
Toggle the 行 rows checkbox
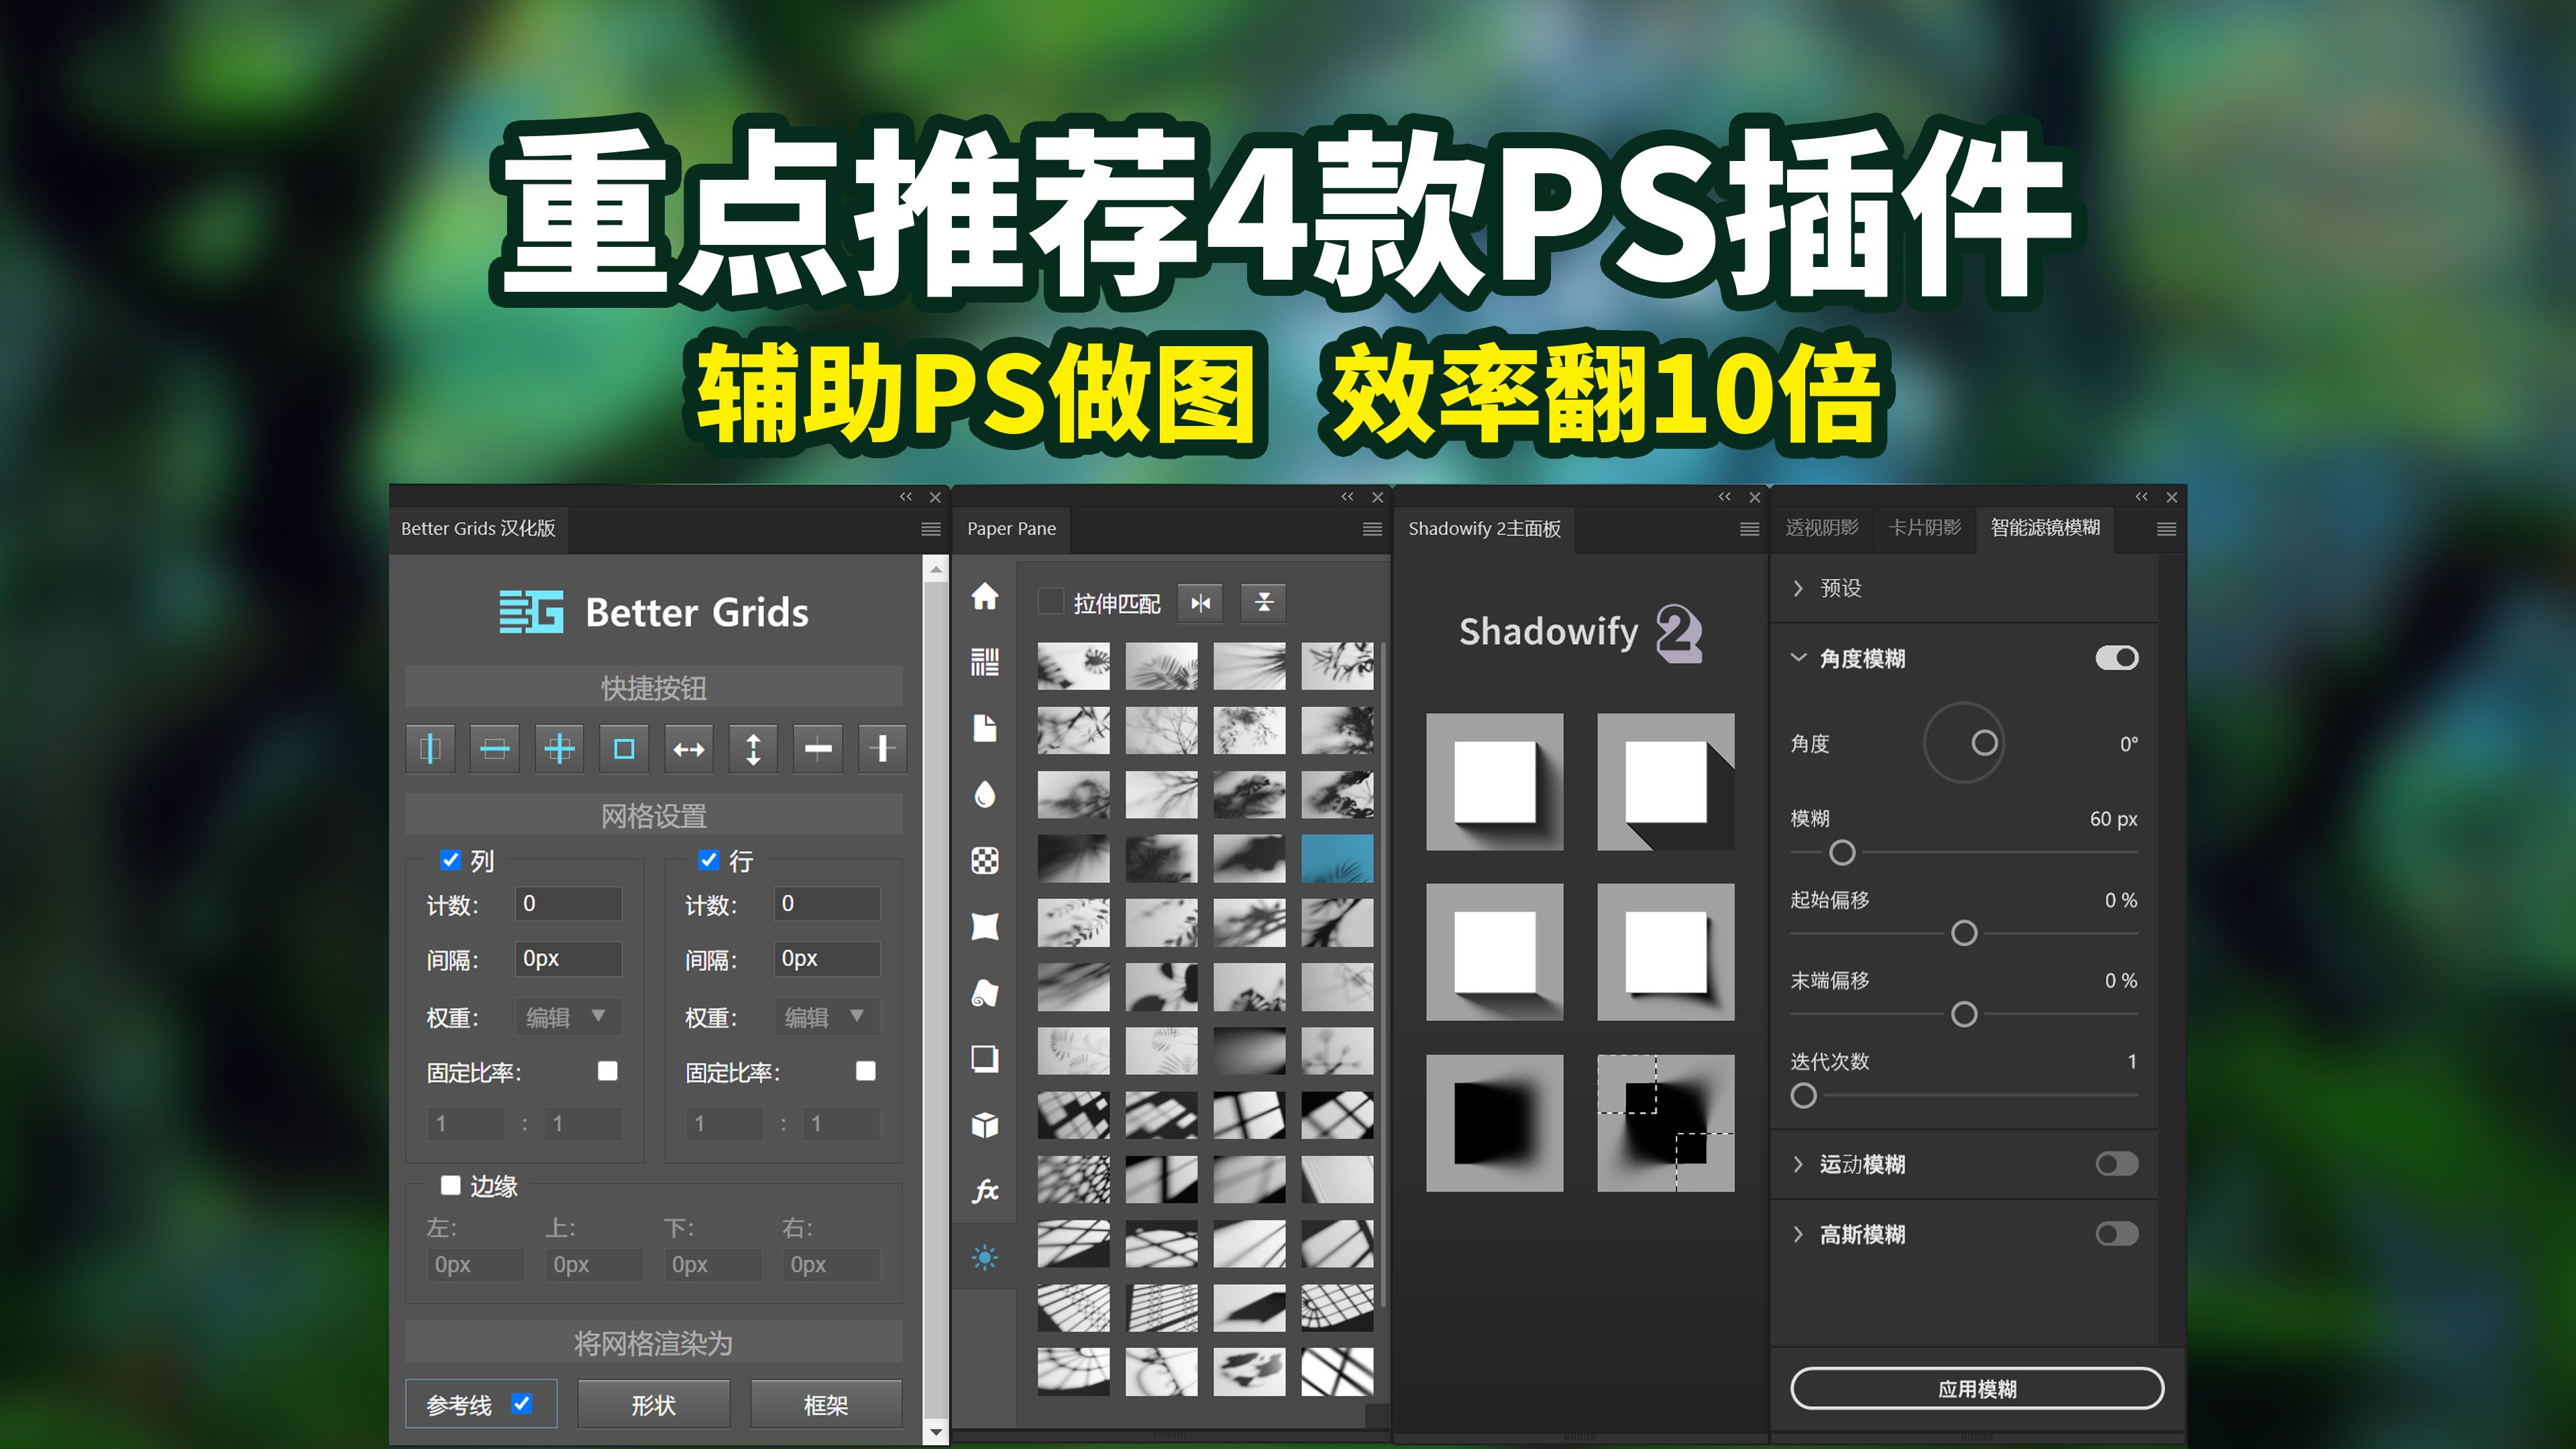(709, 860)
